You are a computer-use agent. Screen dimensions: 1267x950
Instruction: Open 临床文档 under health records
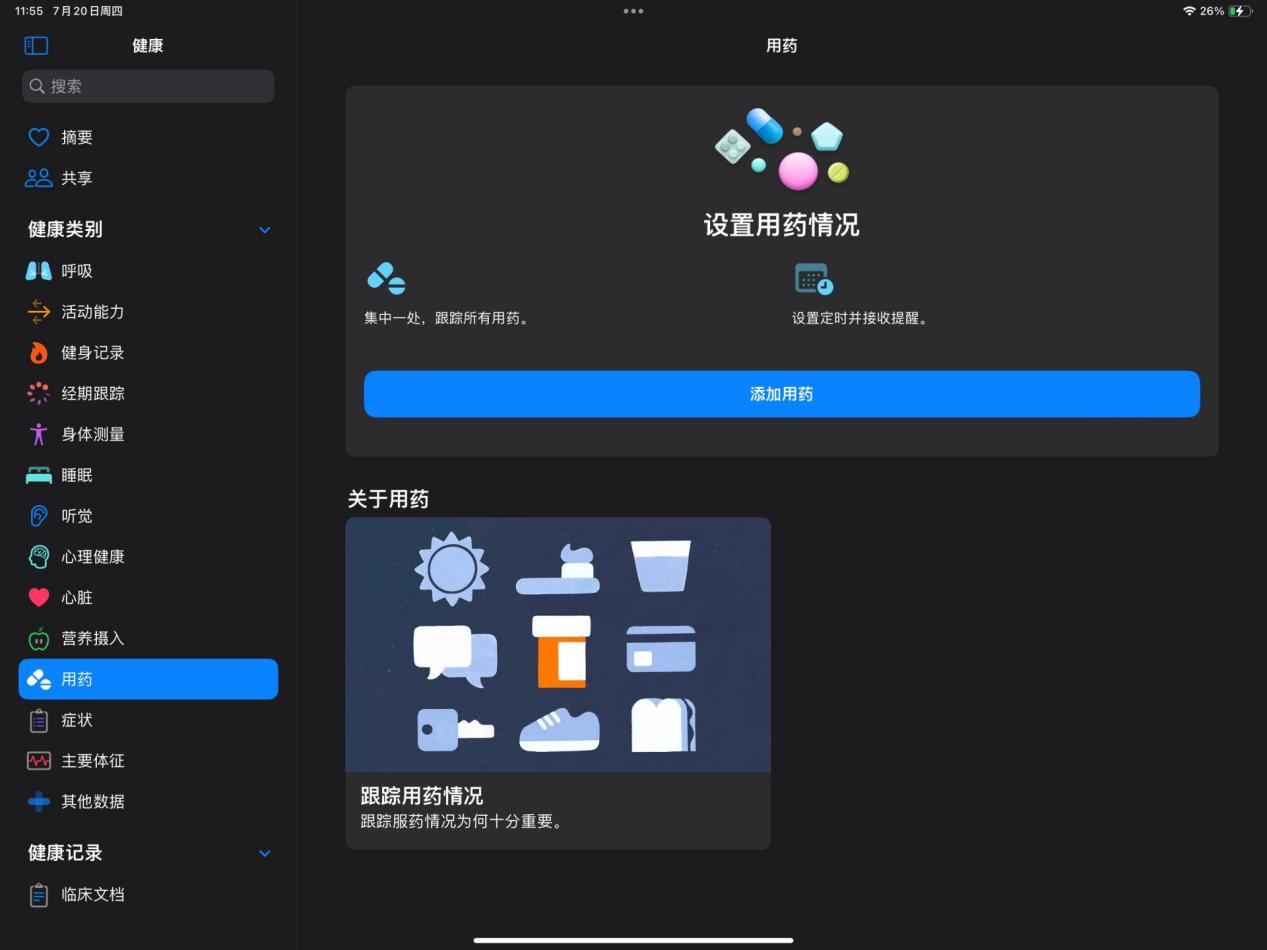90,894
